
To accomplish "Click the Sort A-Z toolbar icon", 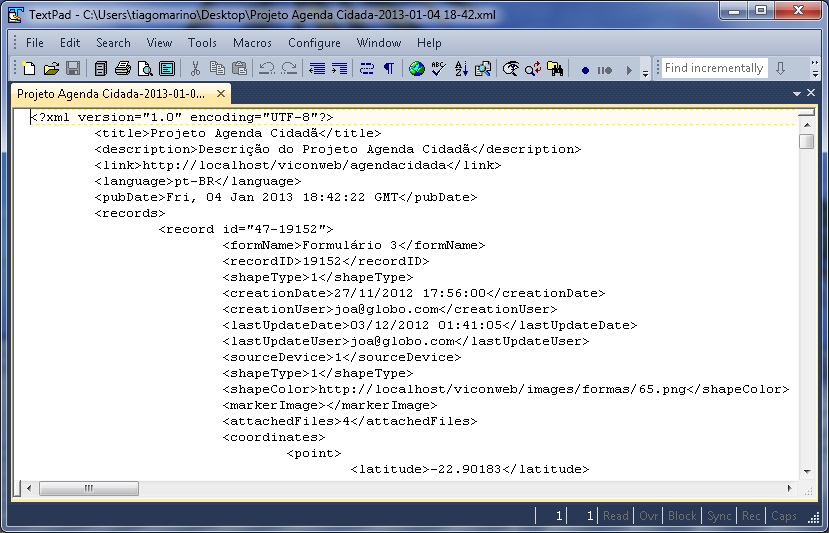I will 461,69.
